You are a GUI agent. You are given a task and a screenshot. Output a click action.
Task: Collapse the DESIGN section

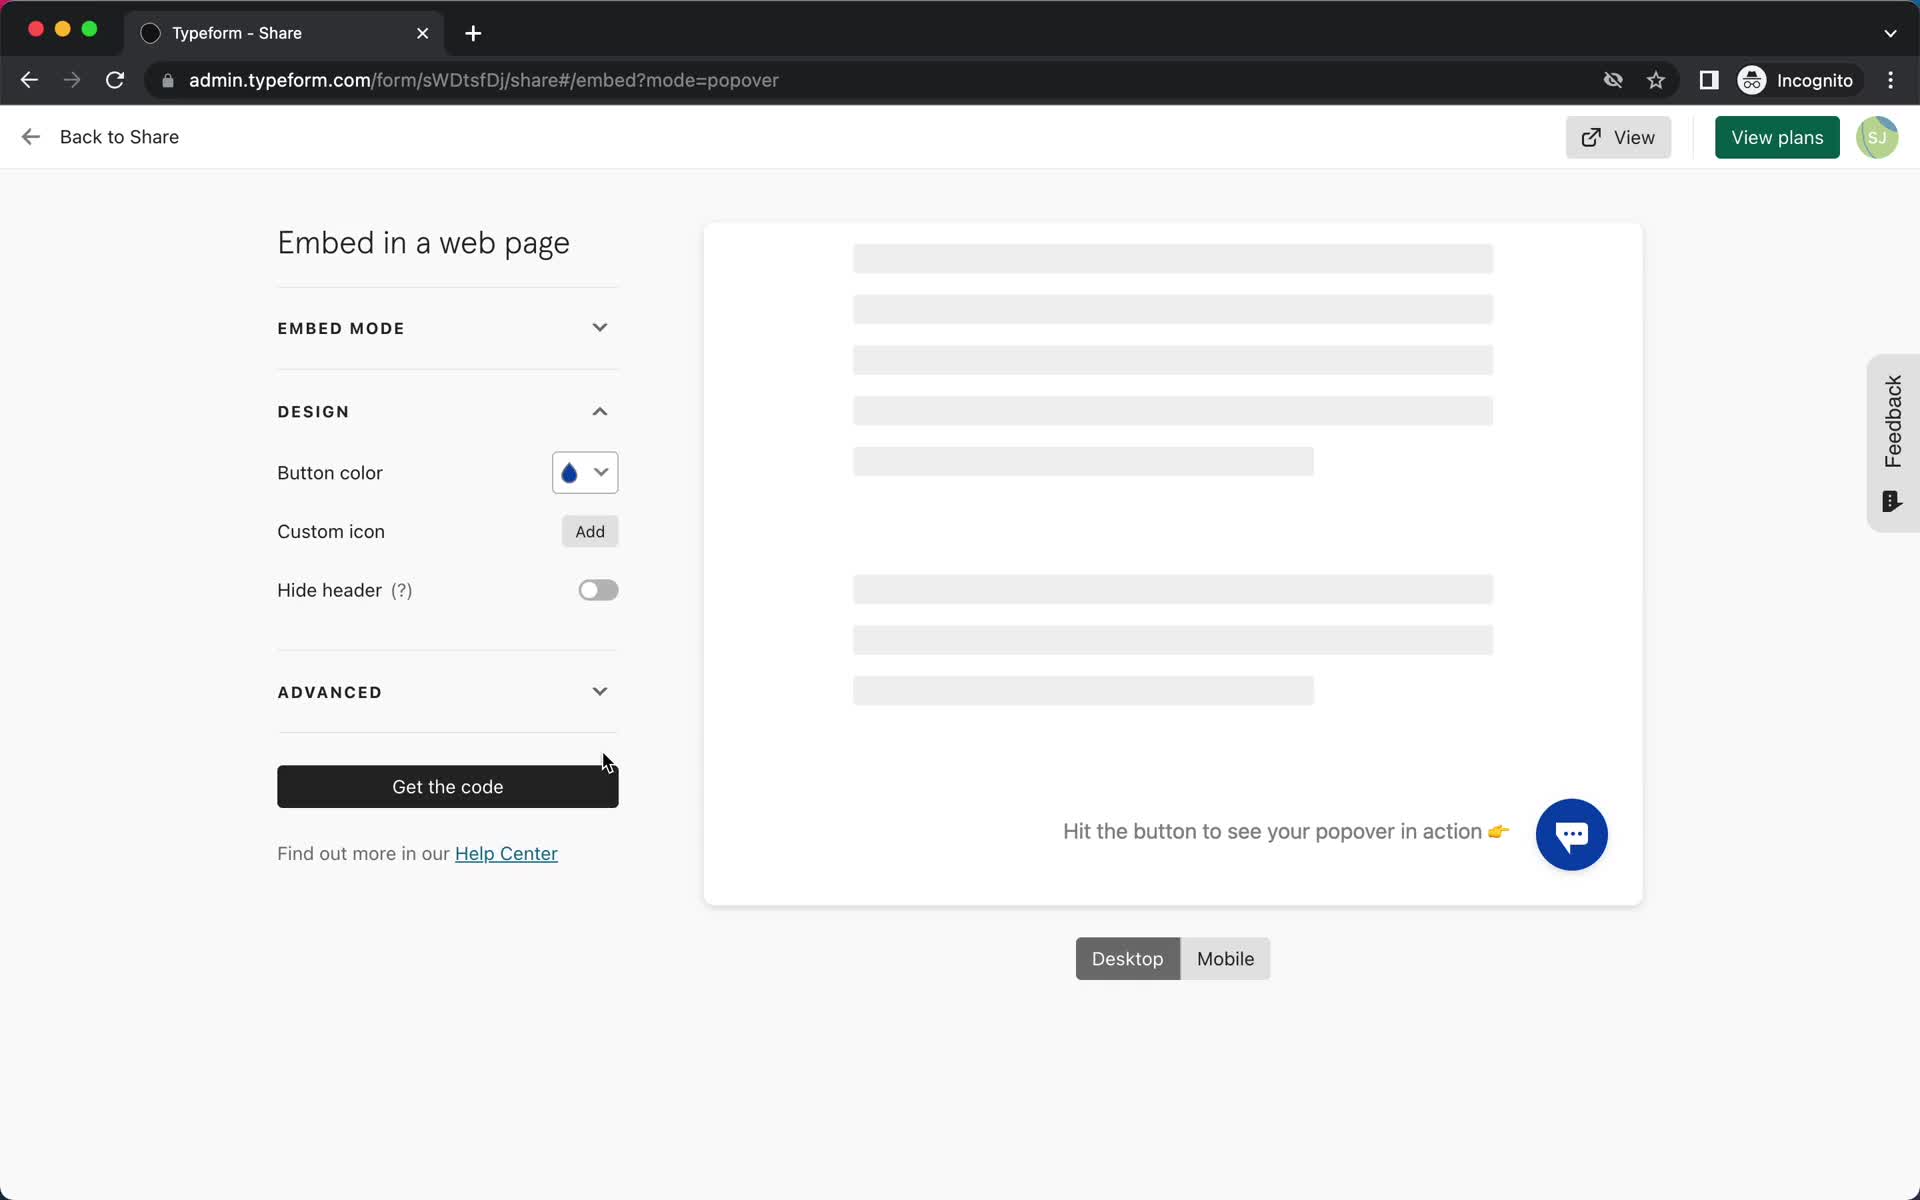pos(599,411)
